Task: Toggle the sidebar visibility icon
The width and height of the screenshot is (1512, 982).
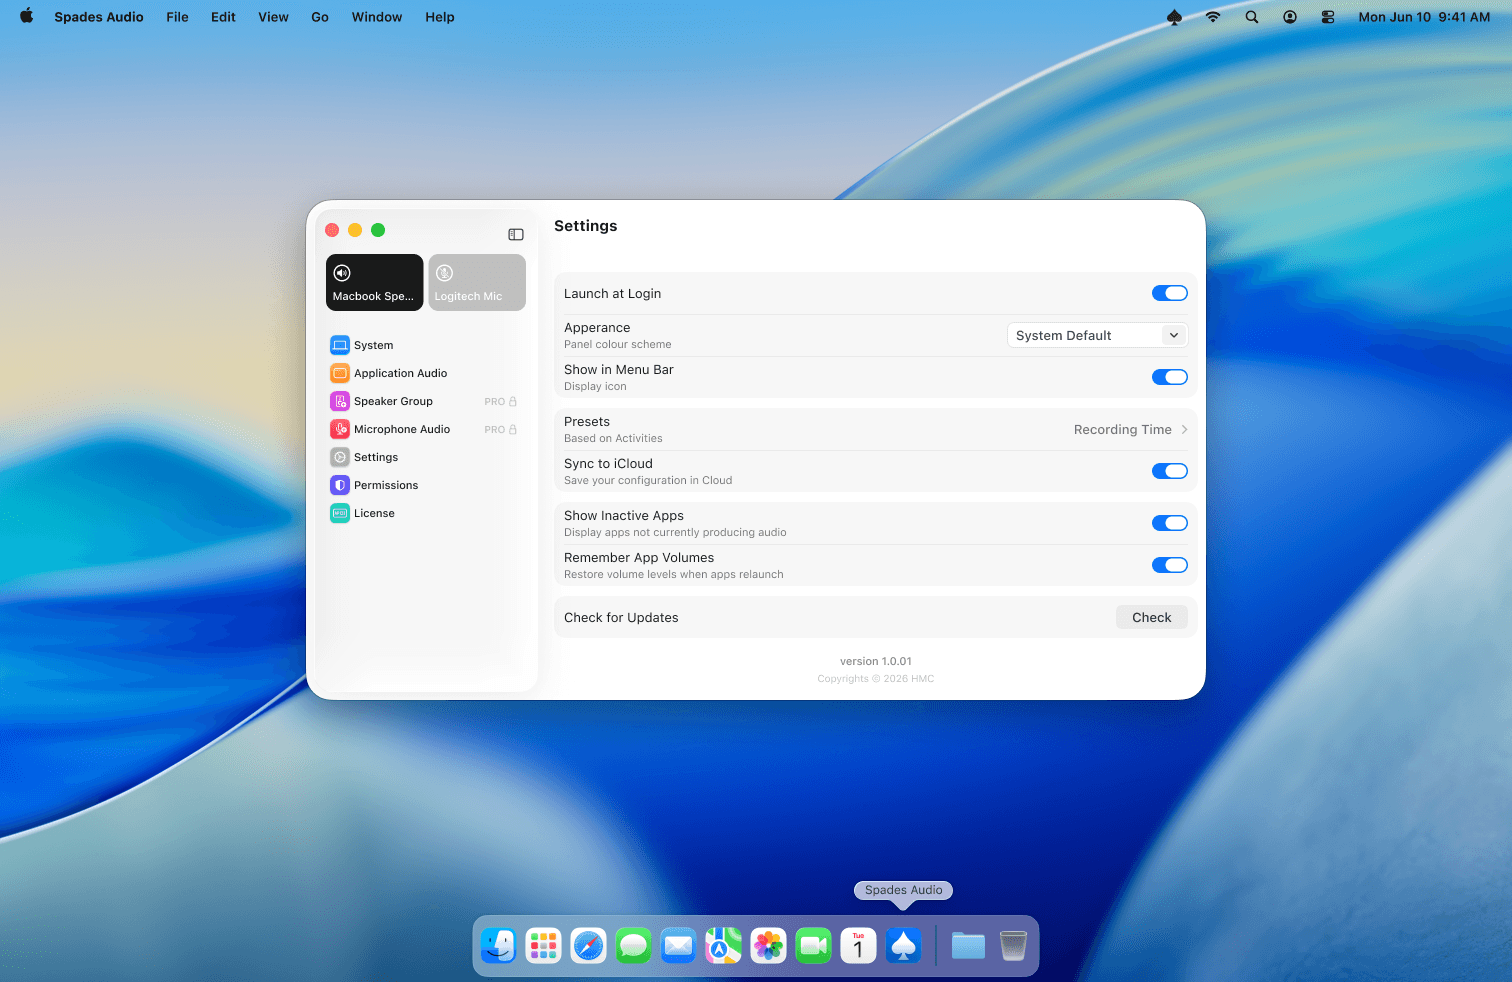Action: [x=516, y=234]
